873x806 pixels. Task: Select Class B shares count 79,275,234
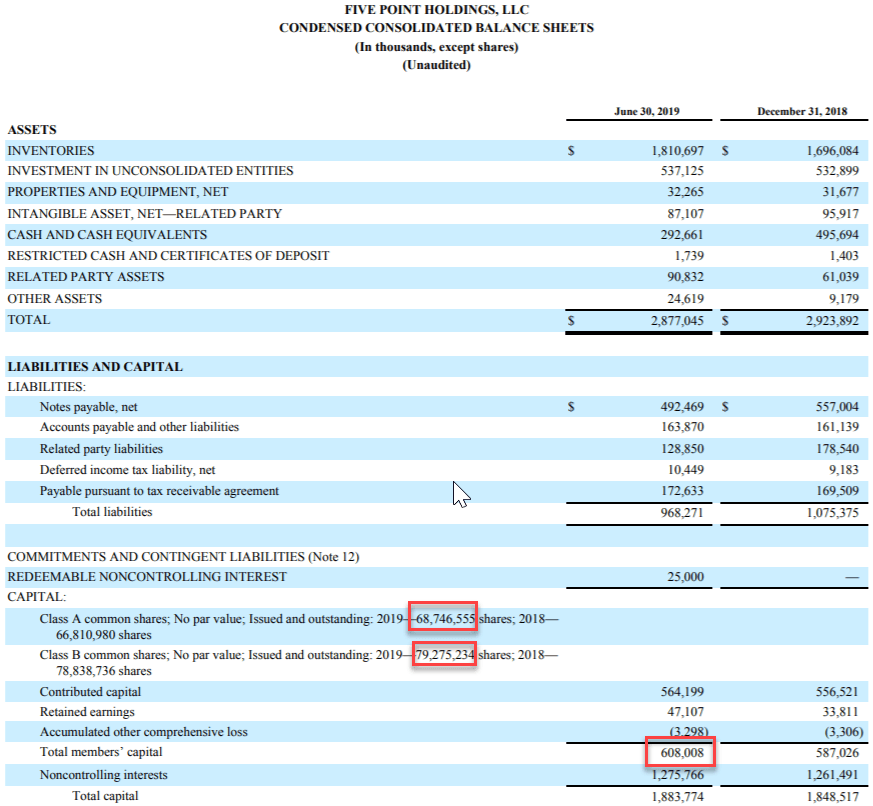pos(445,655)
